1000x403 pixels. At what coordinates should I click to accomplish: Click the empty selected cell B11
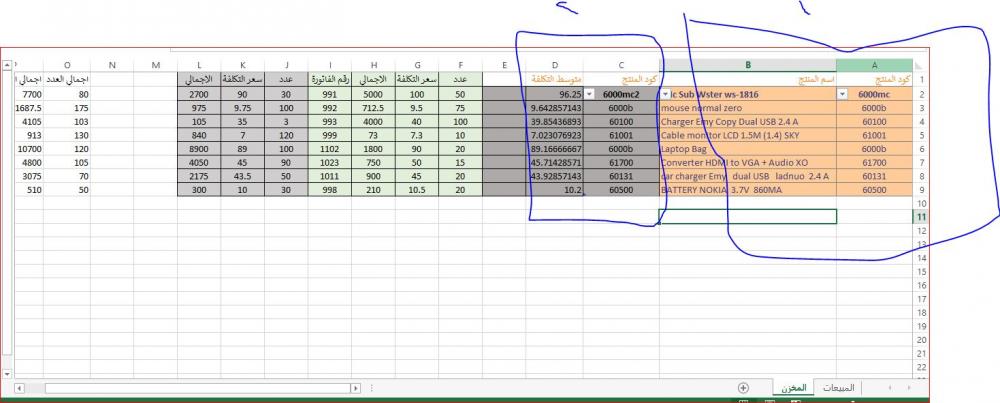(x=748, y=217)
